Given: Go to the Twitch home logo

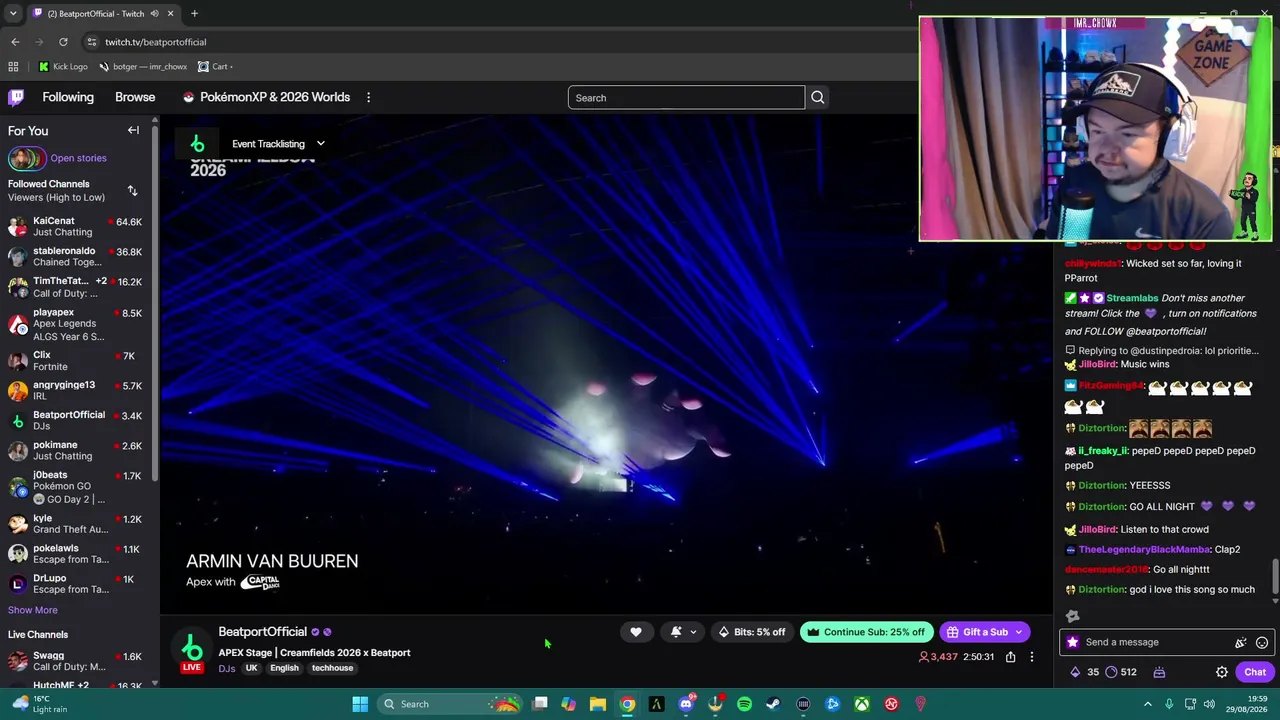Looking at the screenshot, I should [x=16, y=97].
